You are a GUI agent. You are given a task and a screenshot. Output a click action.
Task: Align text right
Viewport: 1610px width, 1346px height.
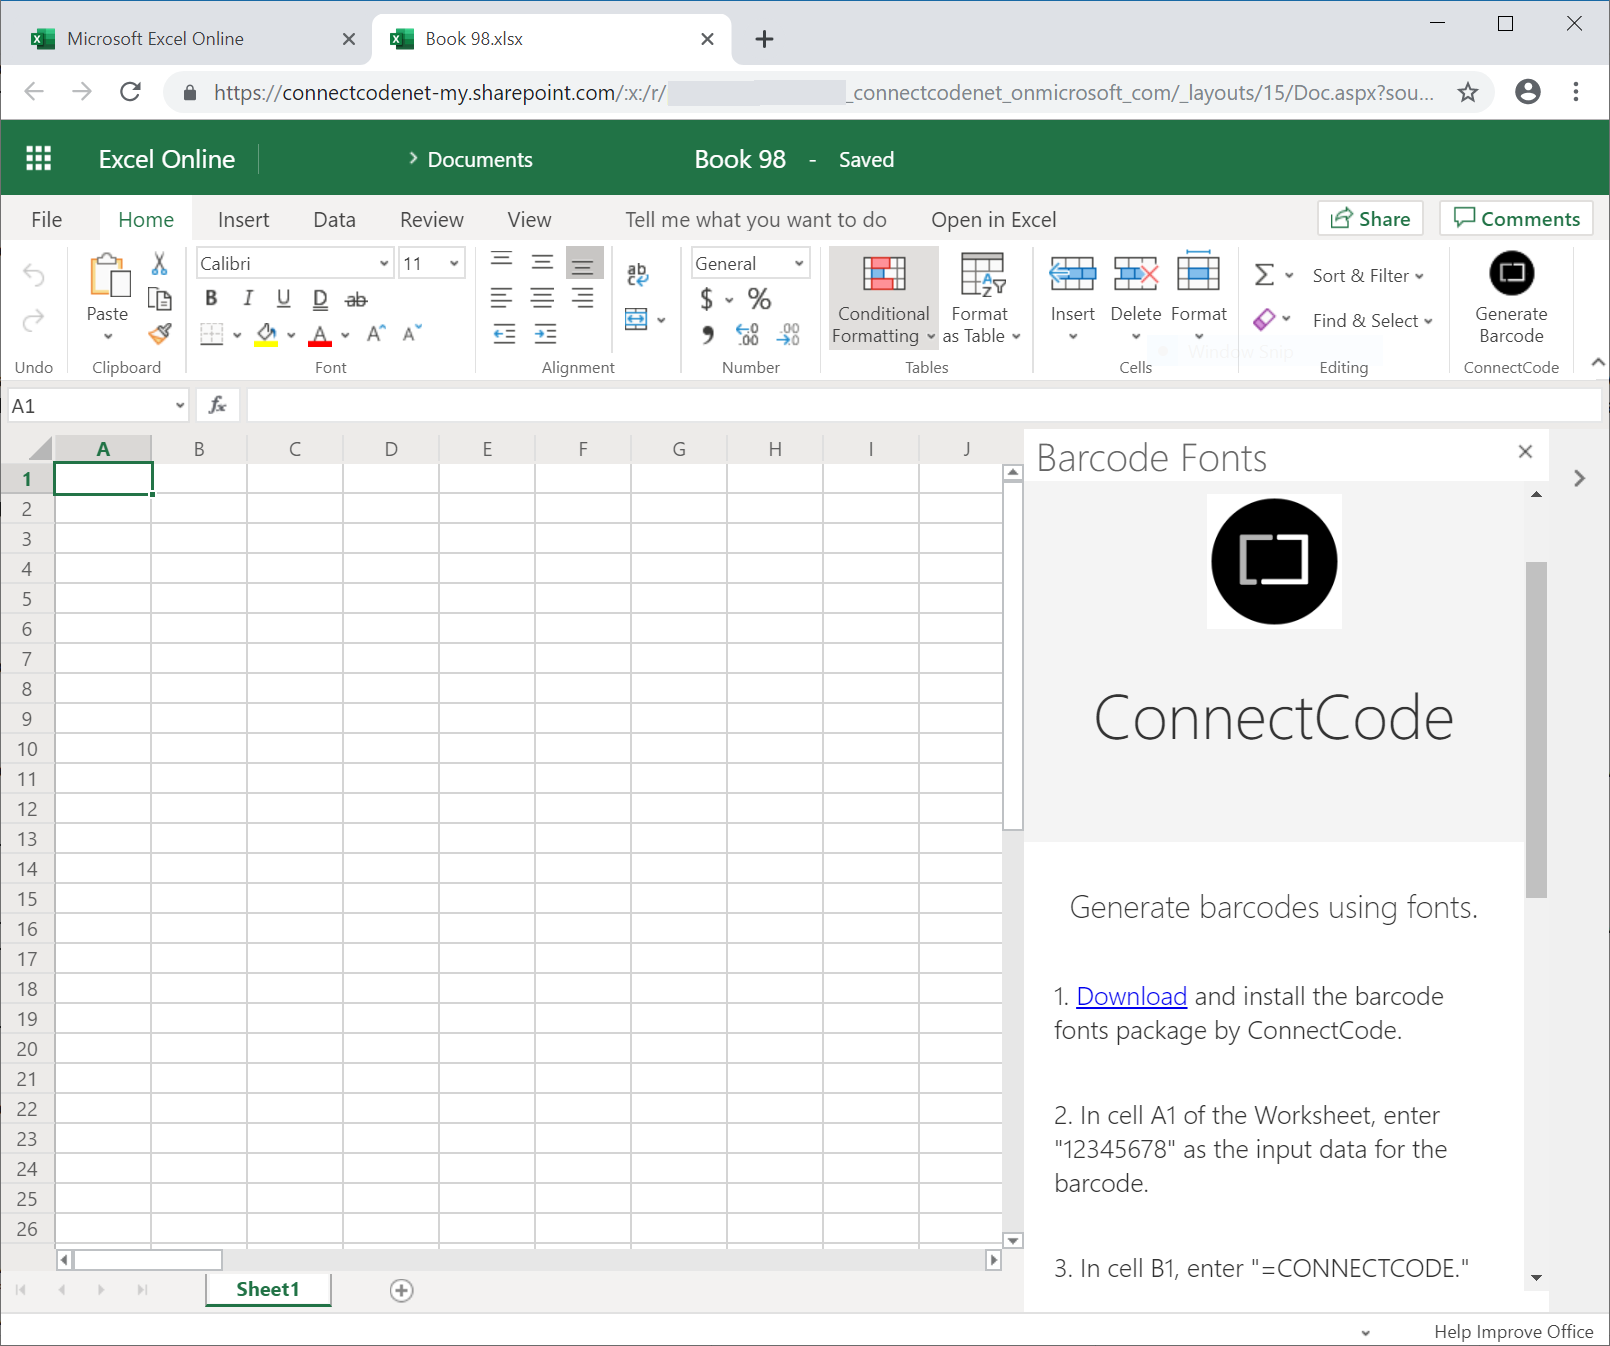tap(583, 298)
